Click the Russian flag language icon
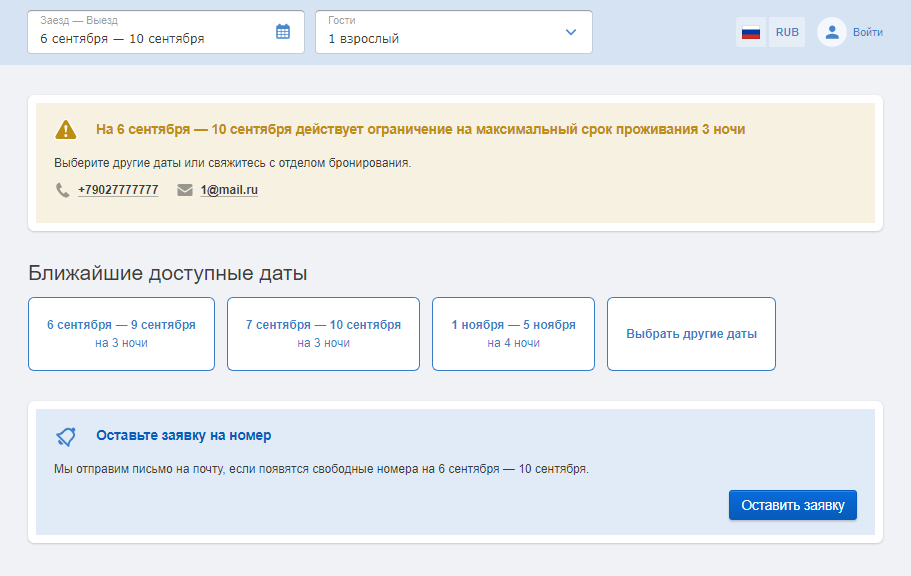 (x=751, y=32)
